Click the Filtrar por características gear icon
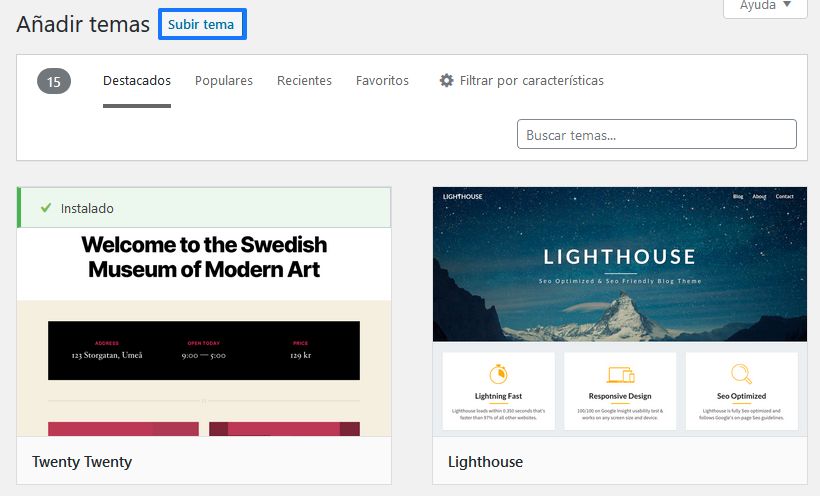 (x=446, y=81)
